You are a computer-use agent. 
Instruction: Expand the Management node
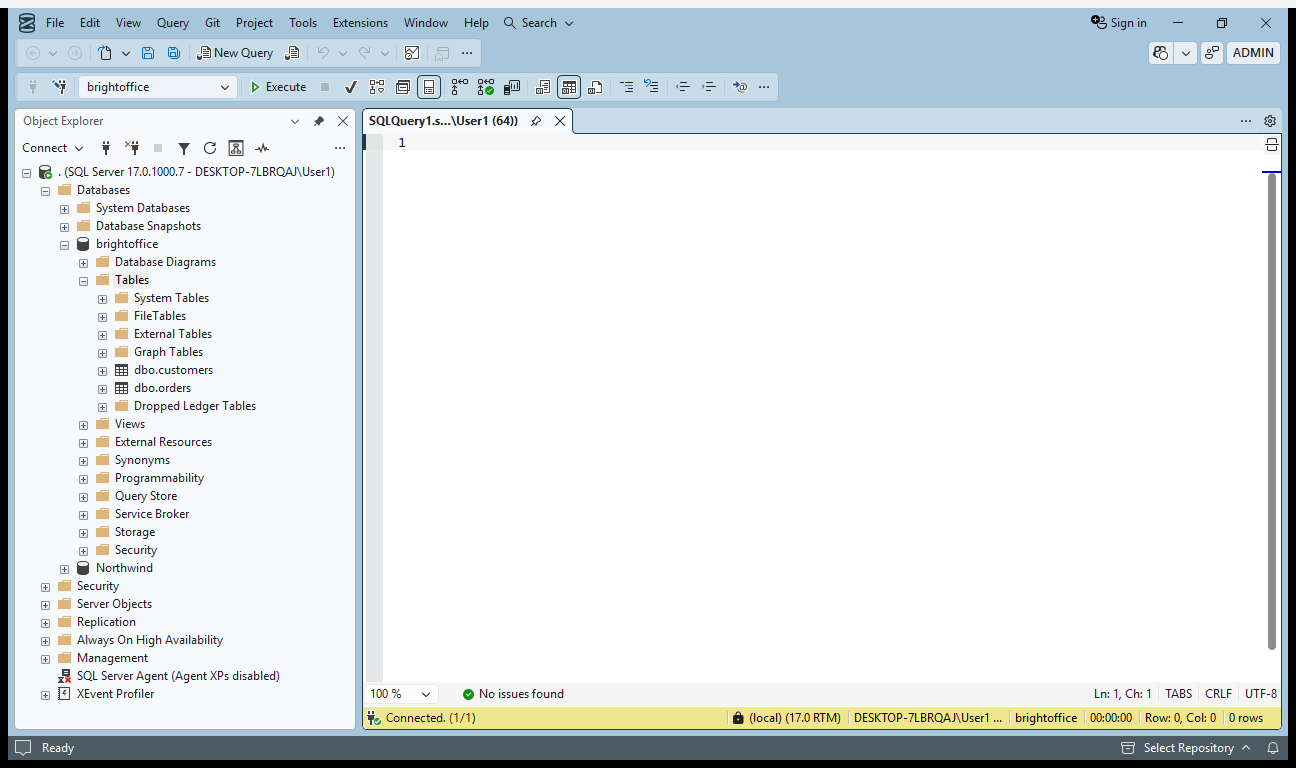tap(45, 658)
